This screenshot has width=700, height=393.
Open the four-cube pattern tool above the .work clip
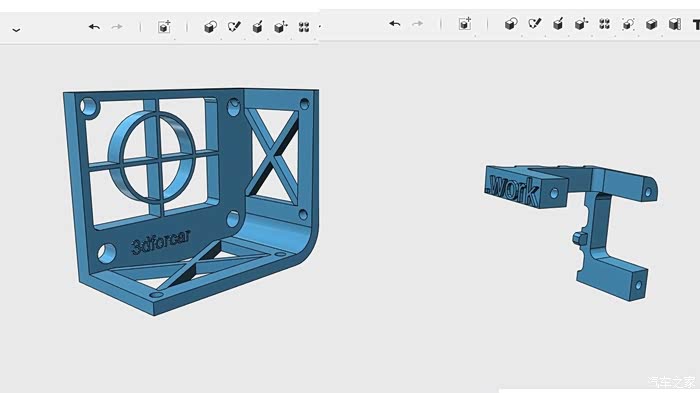coord(604,24)
